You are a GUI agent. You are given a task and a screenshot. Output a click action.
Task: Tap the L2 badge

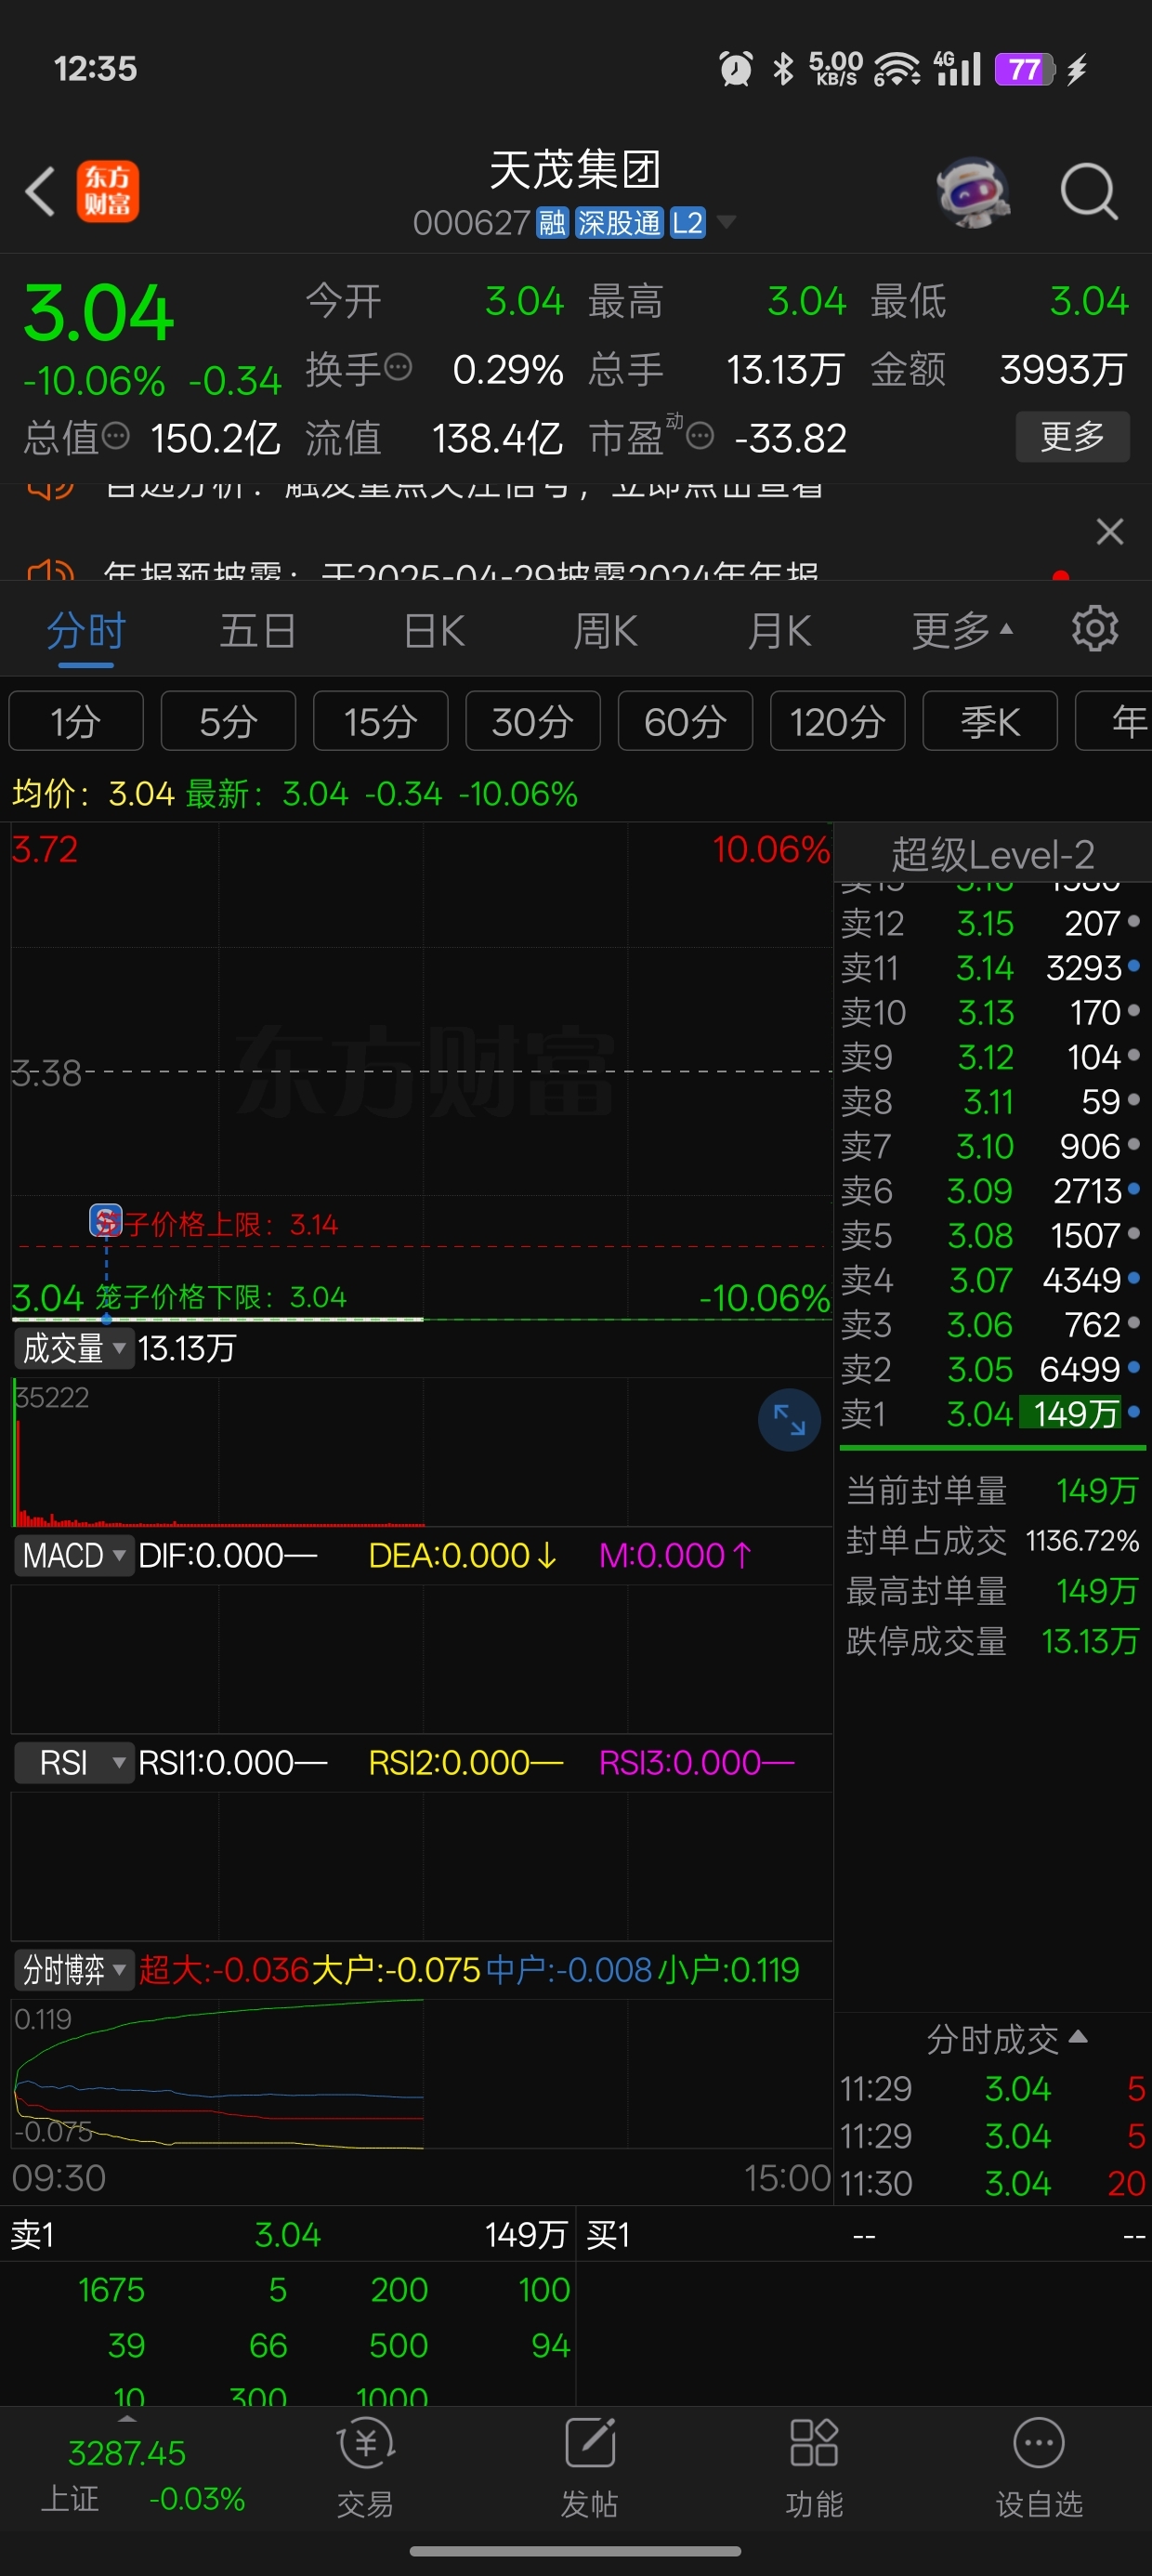tap(687, 222)
